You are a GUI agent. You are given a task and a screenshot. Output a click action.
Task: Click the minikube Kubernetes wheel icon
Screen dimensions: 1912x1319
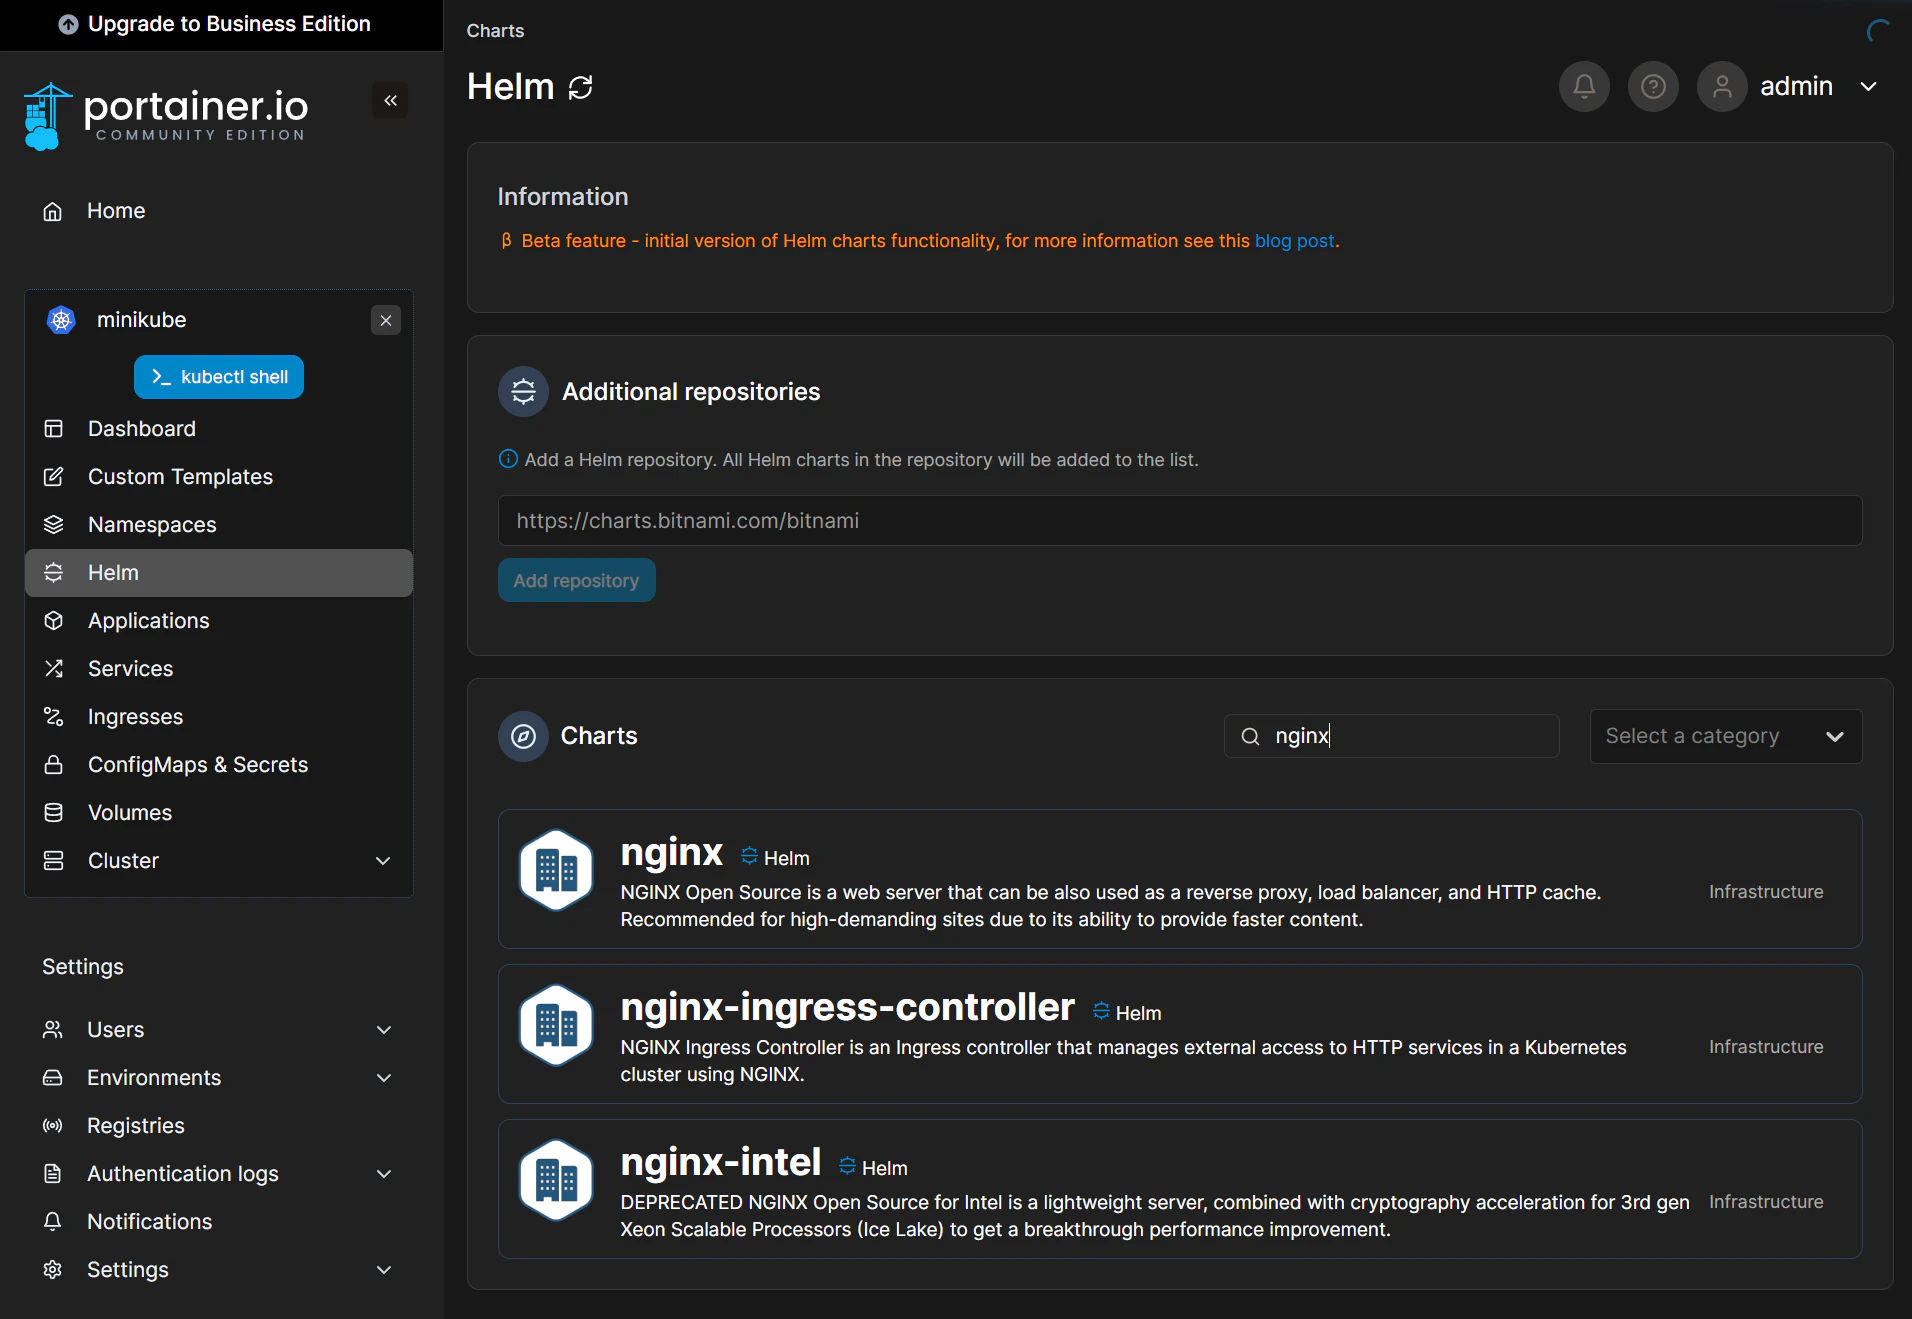pos(61,320)
